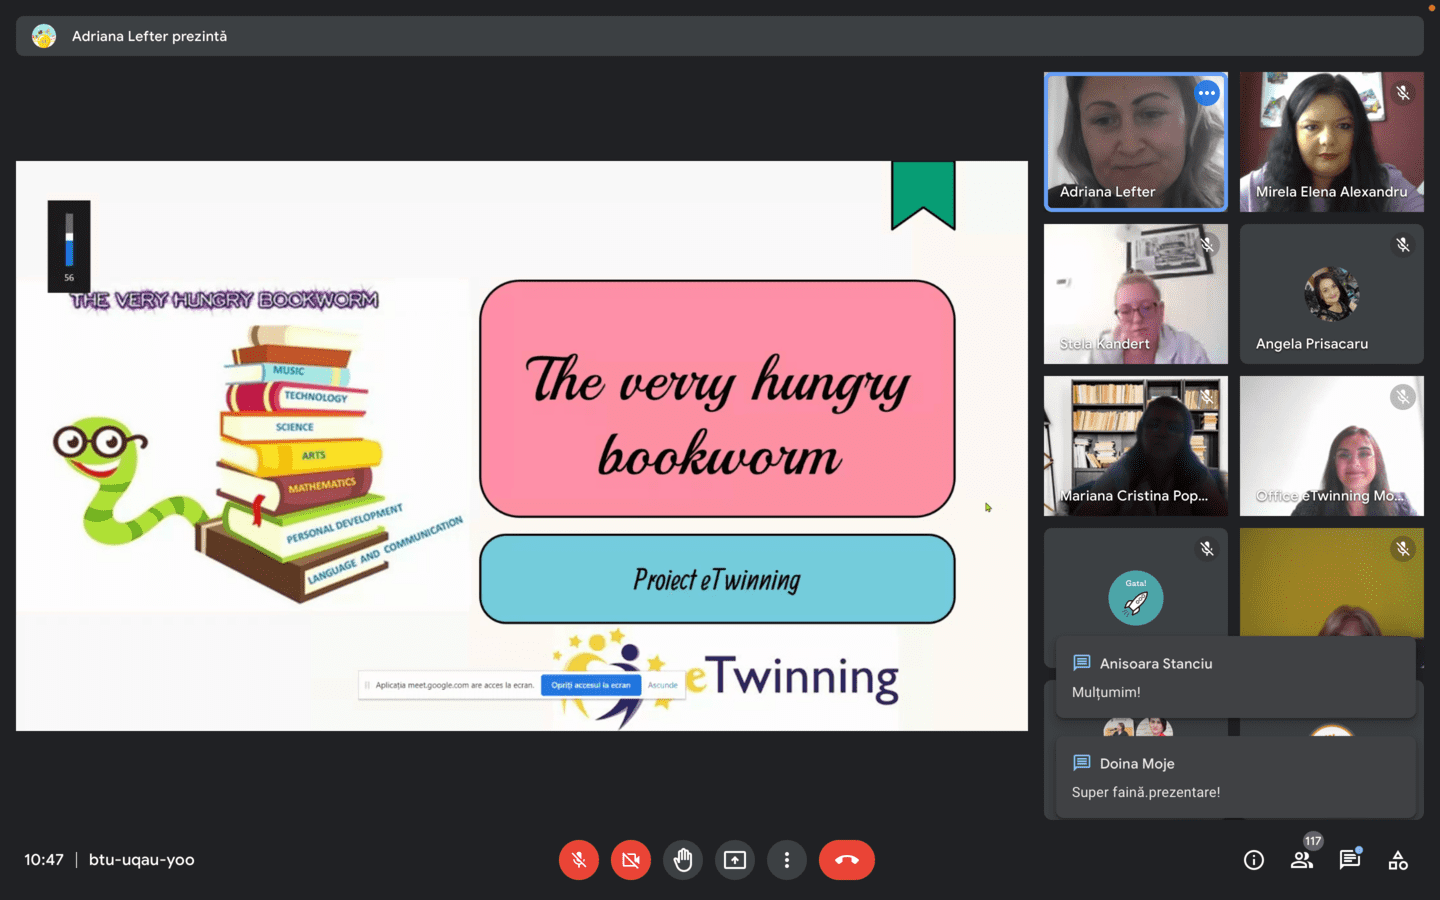Click the 'Adriana Lefter prezintă' banner text
This screenshot has width=1440, height=900.
[149, 36]
